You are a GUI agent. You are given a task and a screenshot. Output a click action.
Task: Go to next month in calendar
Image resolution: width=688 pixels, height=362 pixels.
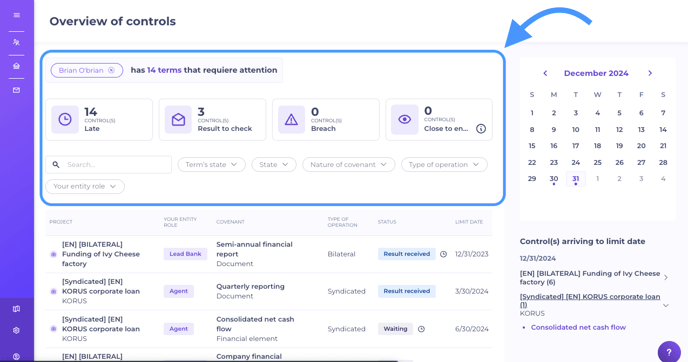650,73
